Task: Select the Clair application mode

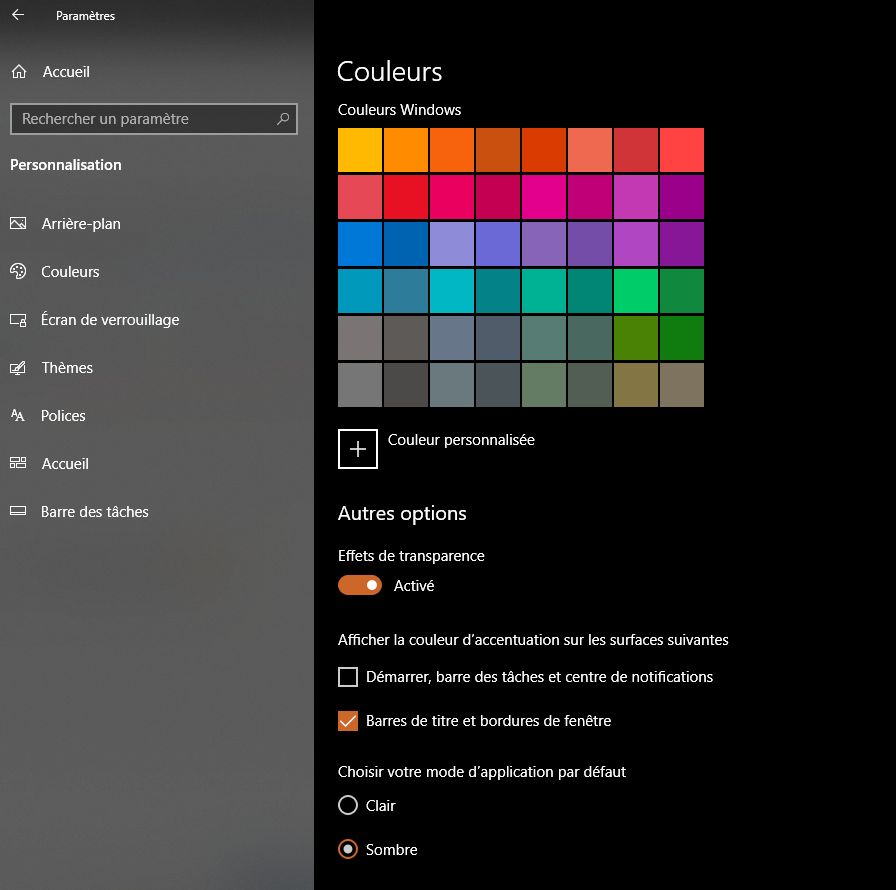Action: click(348, 805)
